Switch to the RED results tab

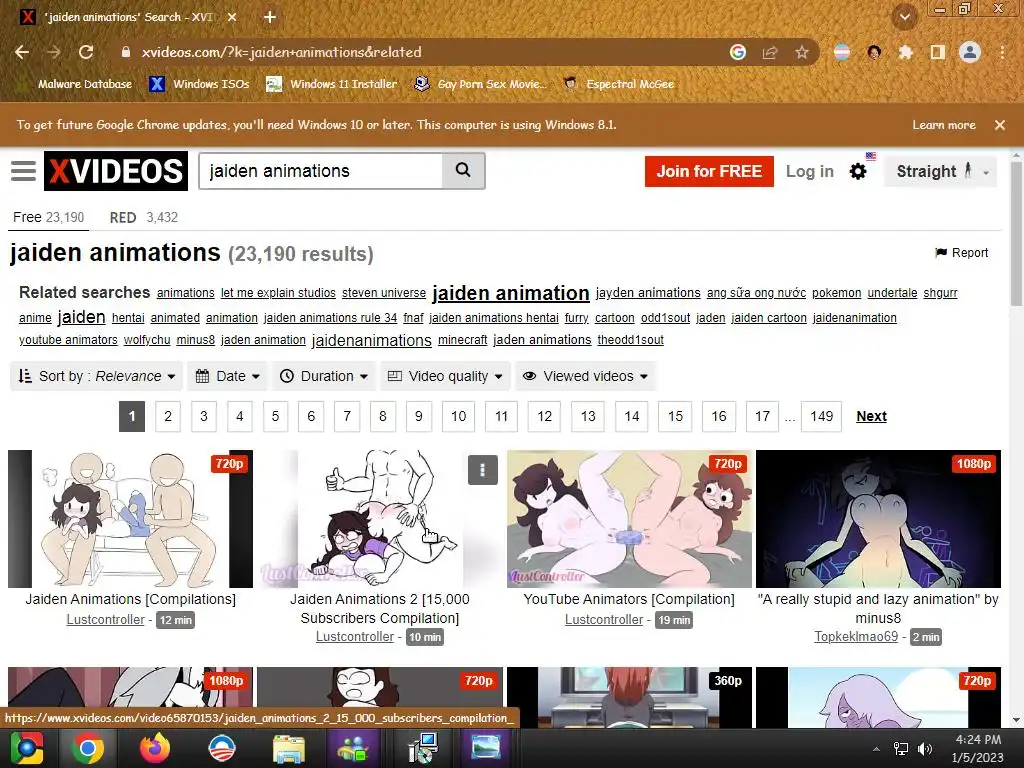click(144, 217)
